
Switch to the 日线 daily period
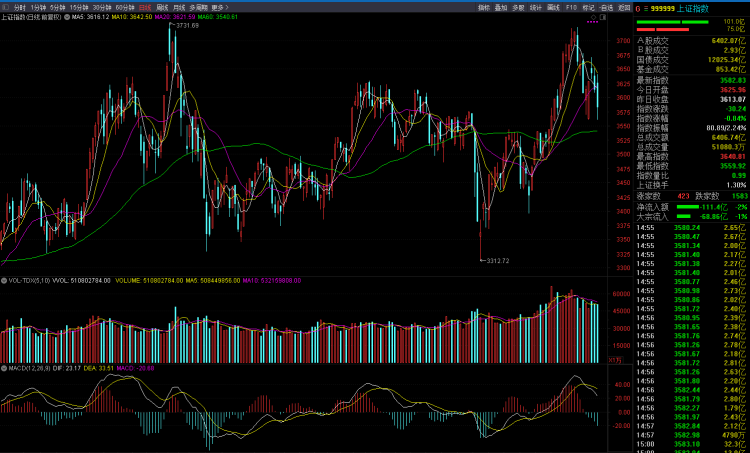point(146,7)
